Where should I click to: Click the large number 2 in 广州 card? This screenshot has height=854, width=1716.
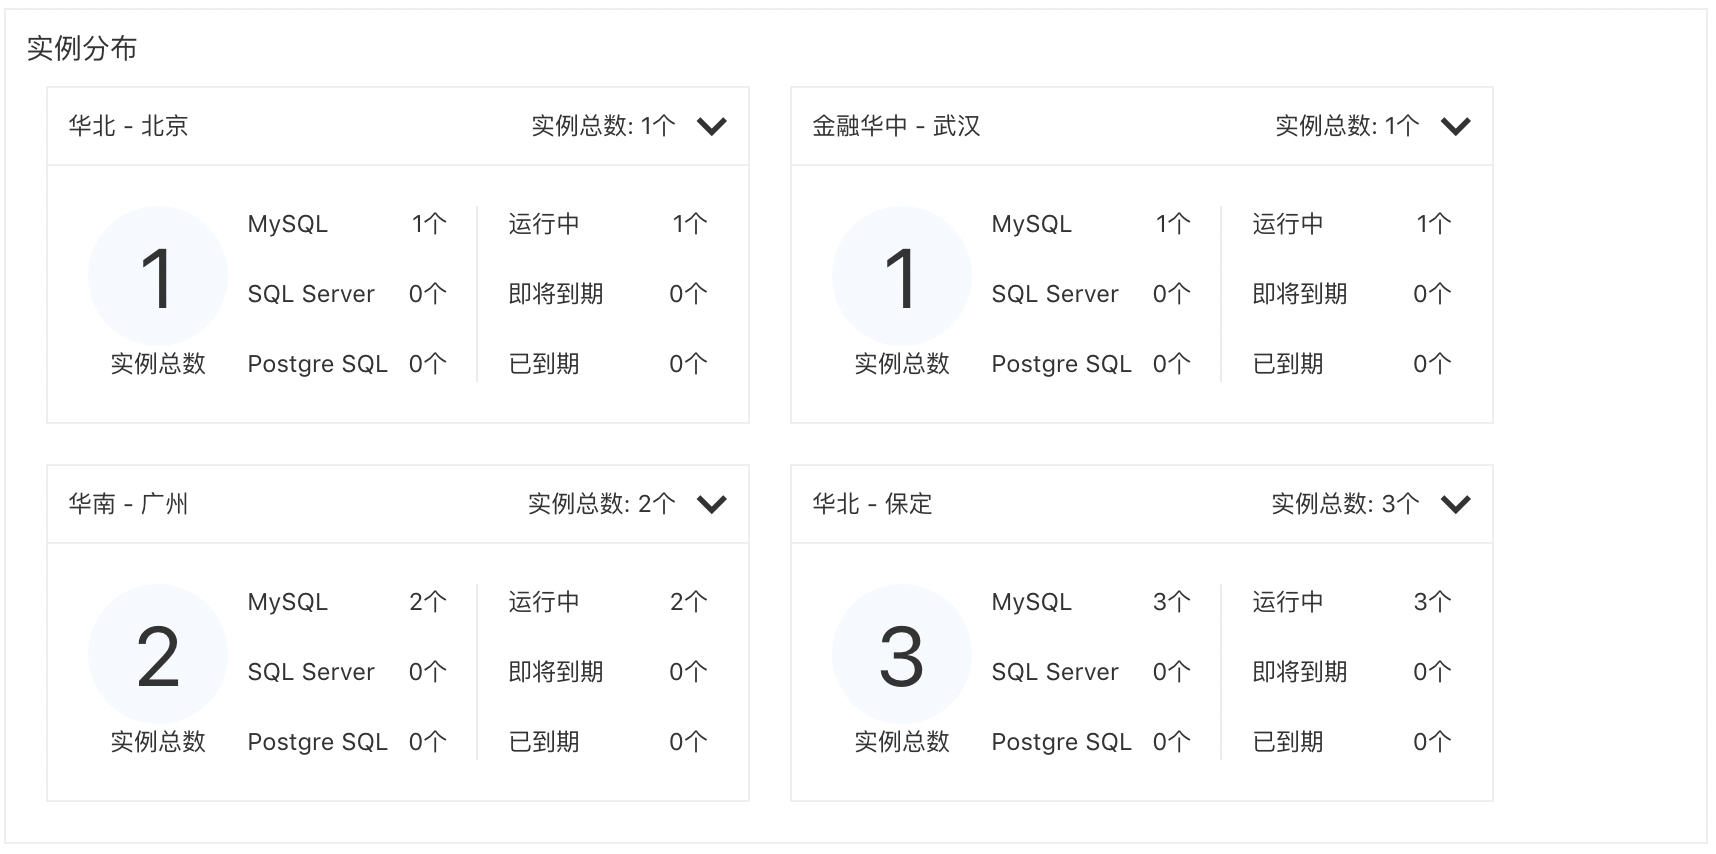pos(158,657)
